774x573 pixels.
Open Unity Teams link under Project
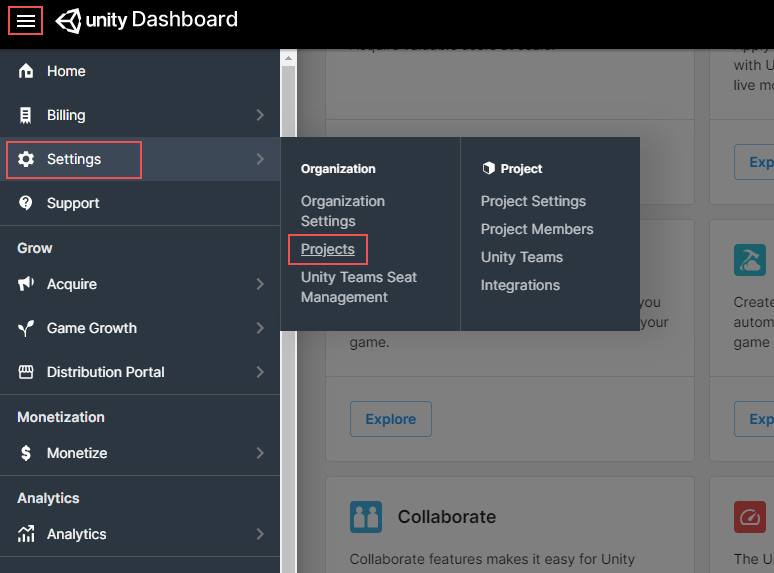522,257
